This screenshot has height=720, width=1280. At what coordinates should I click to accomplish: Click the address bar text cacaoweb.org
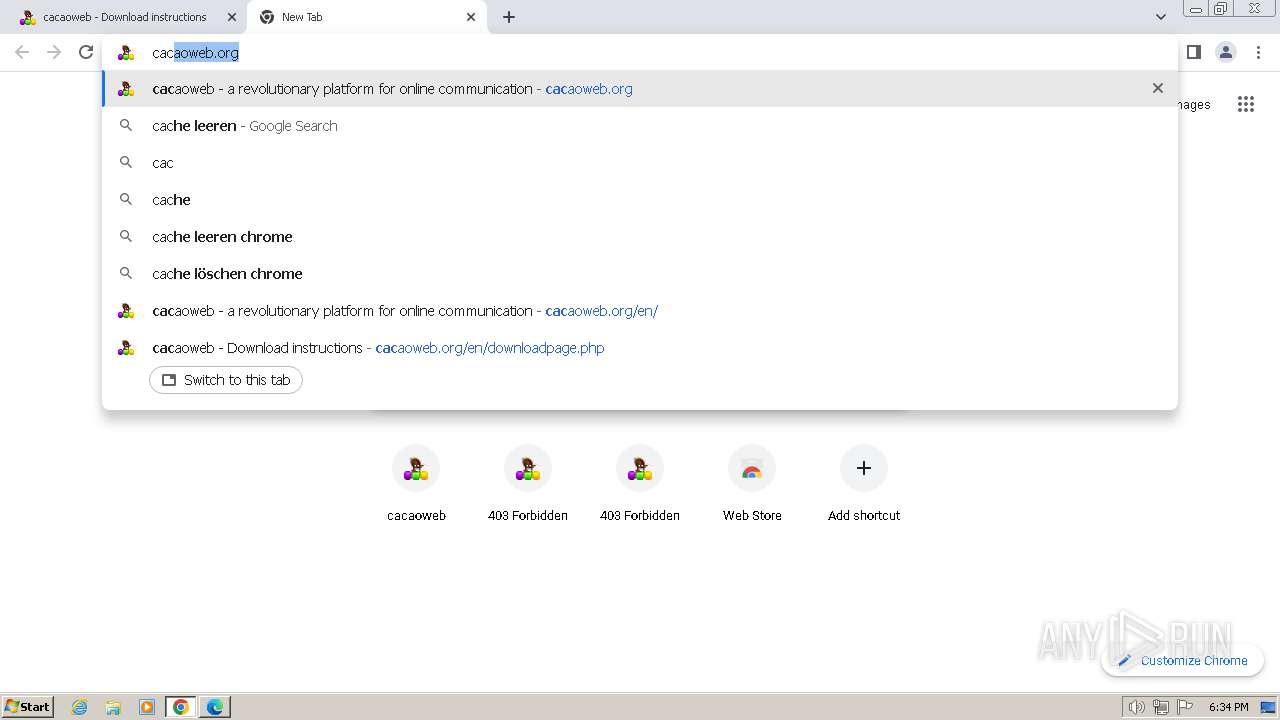click(195, 53)
